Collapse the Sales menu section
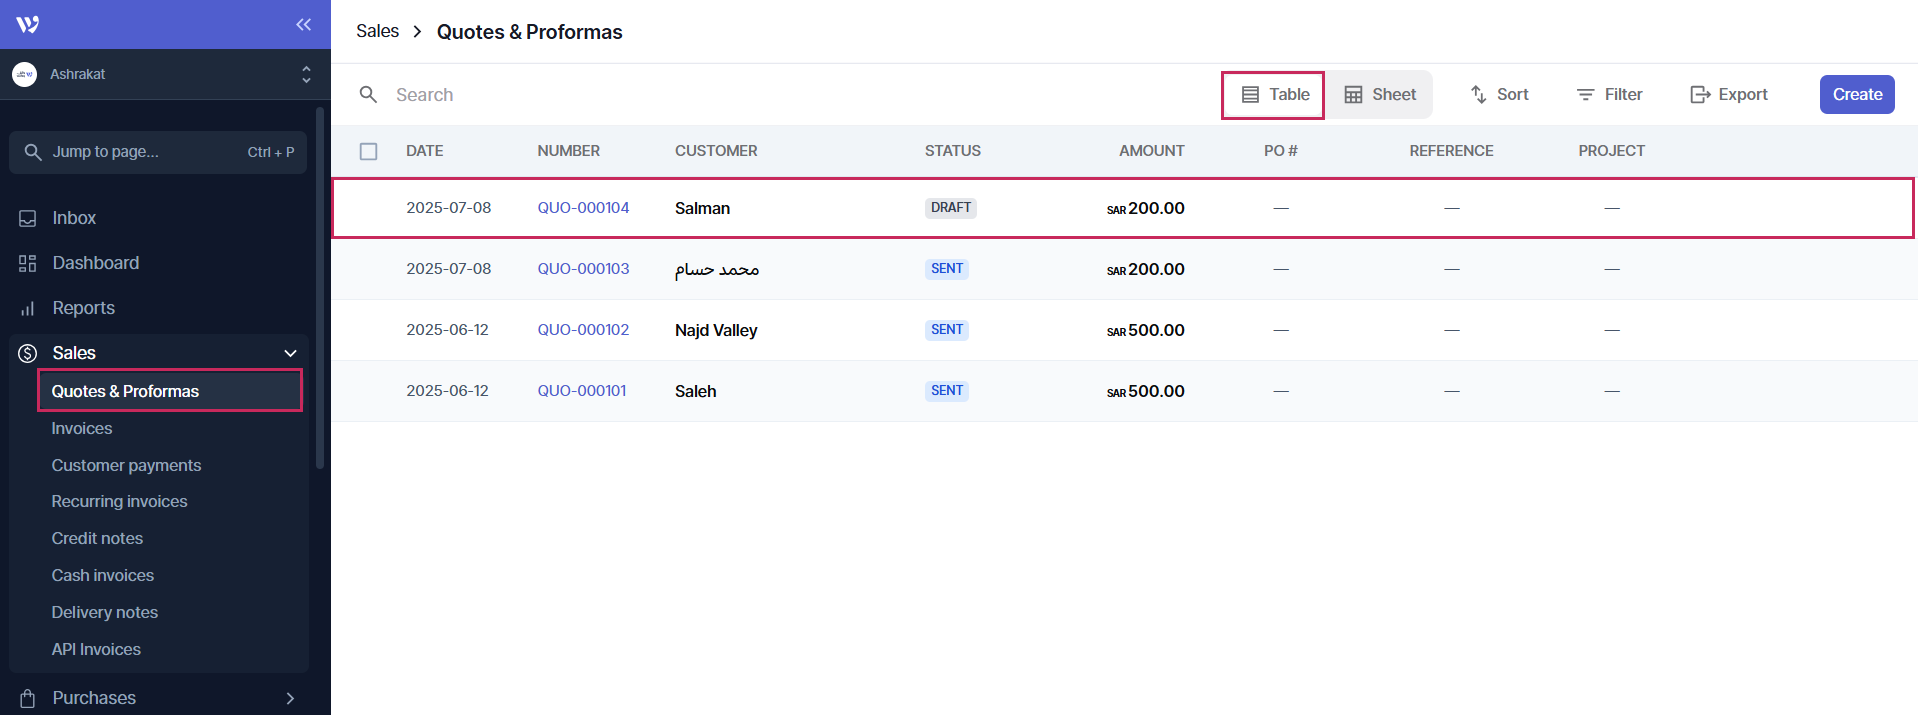 (x=290, y=353)
